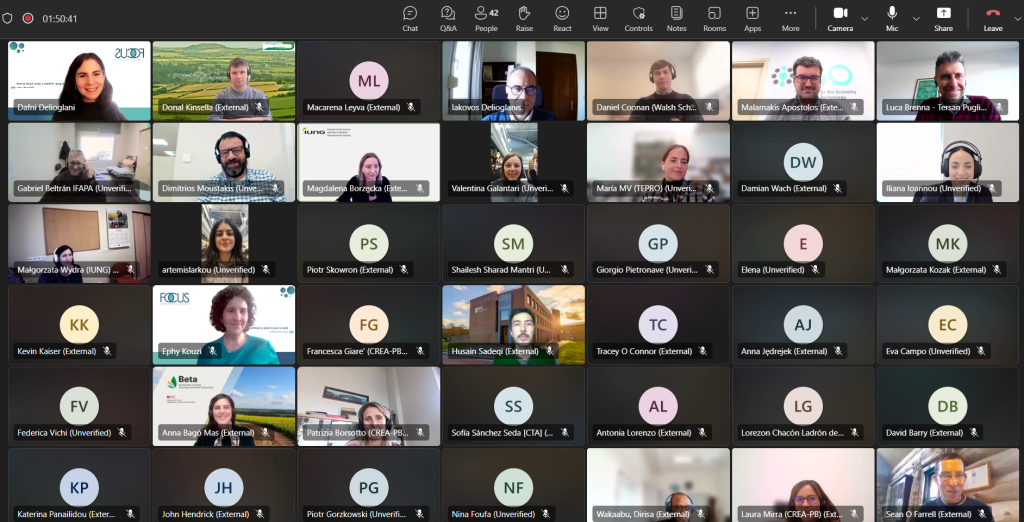Click the shield security icon by the timer
The width and height of the screenshot is (1024, 522).
8,18
